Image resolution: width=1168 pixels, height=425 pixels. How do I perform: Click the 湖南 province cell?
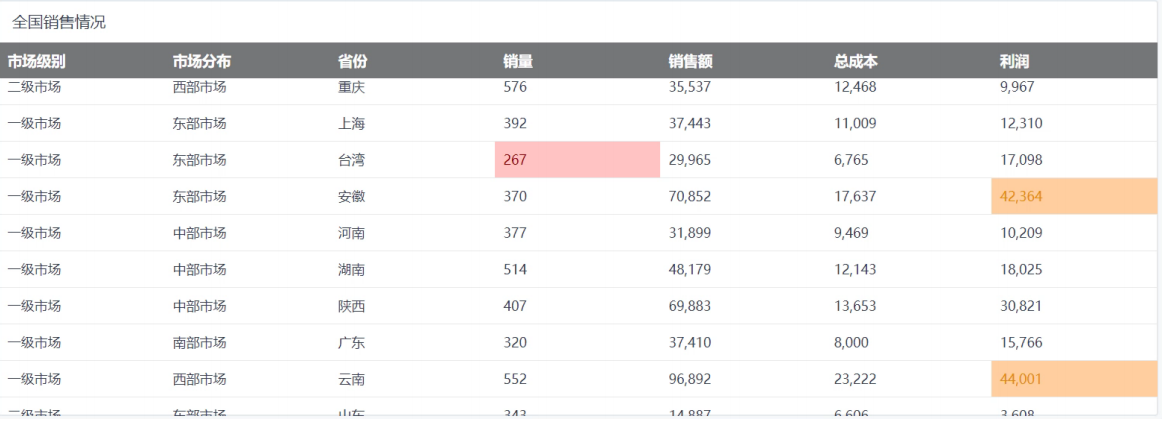352,269
